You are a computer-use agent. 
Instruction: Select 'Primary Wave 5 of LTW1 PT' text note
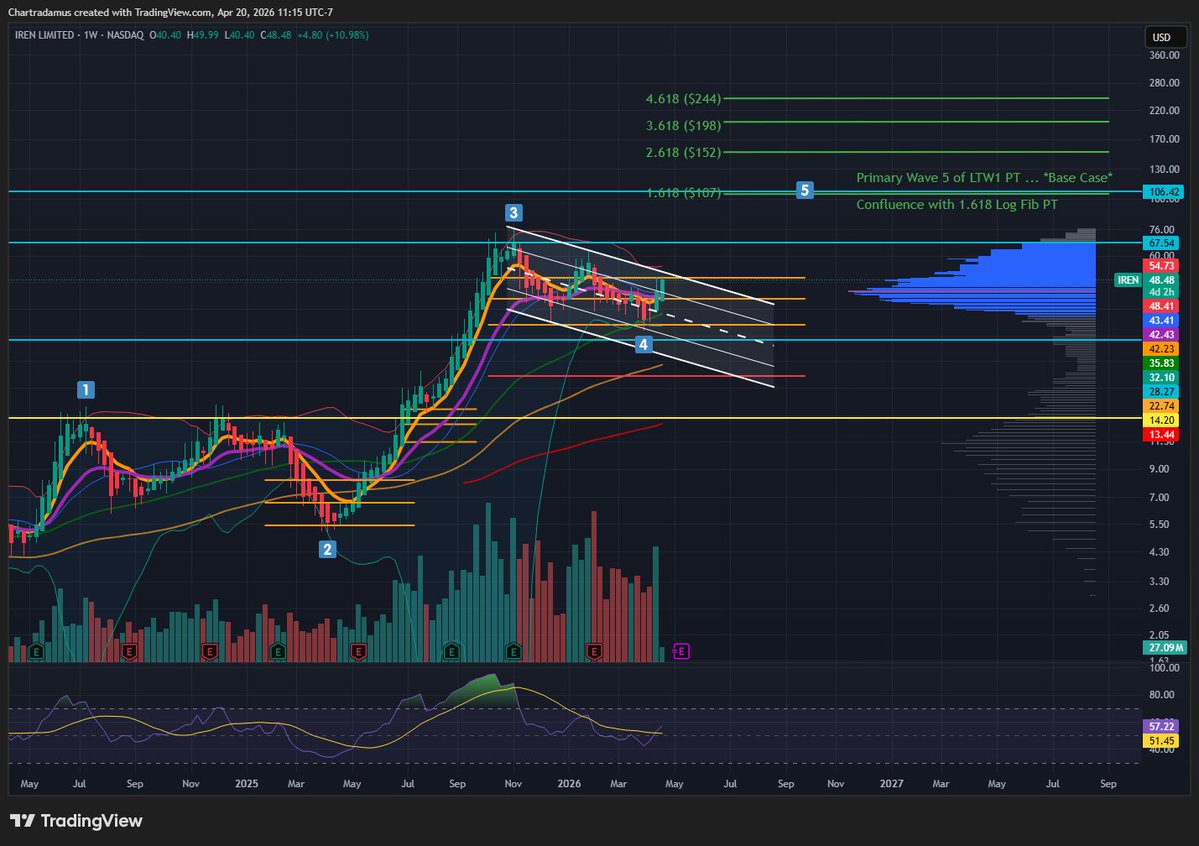984,177
